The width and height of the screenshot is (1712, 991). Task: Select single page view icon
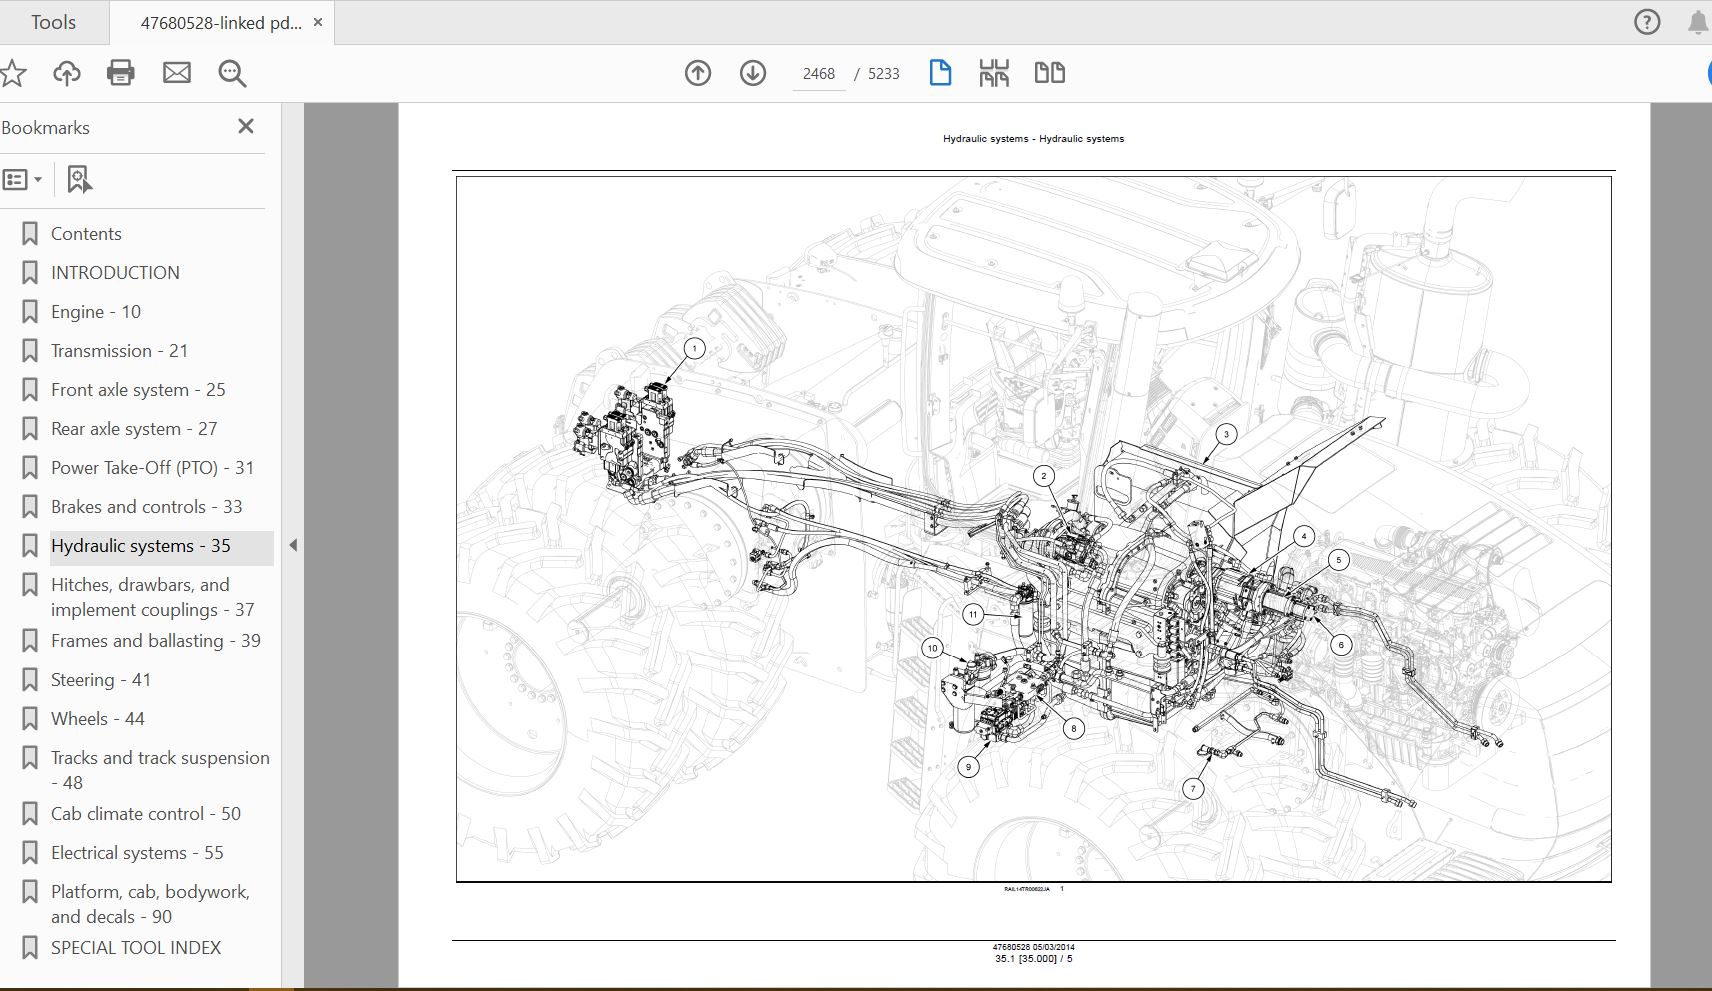(940, 73)
